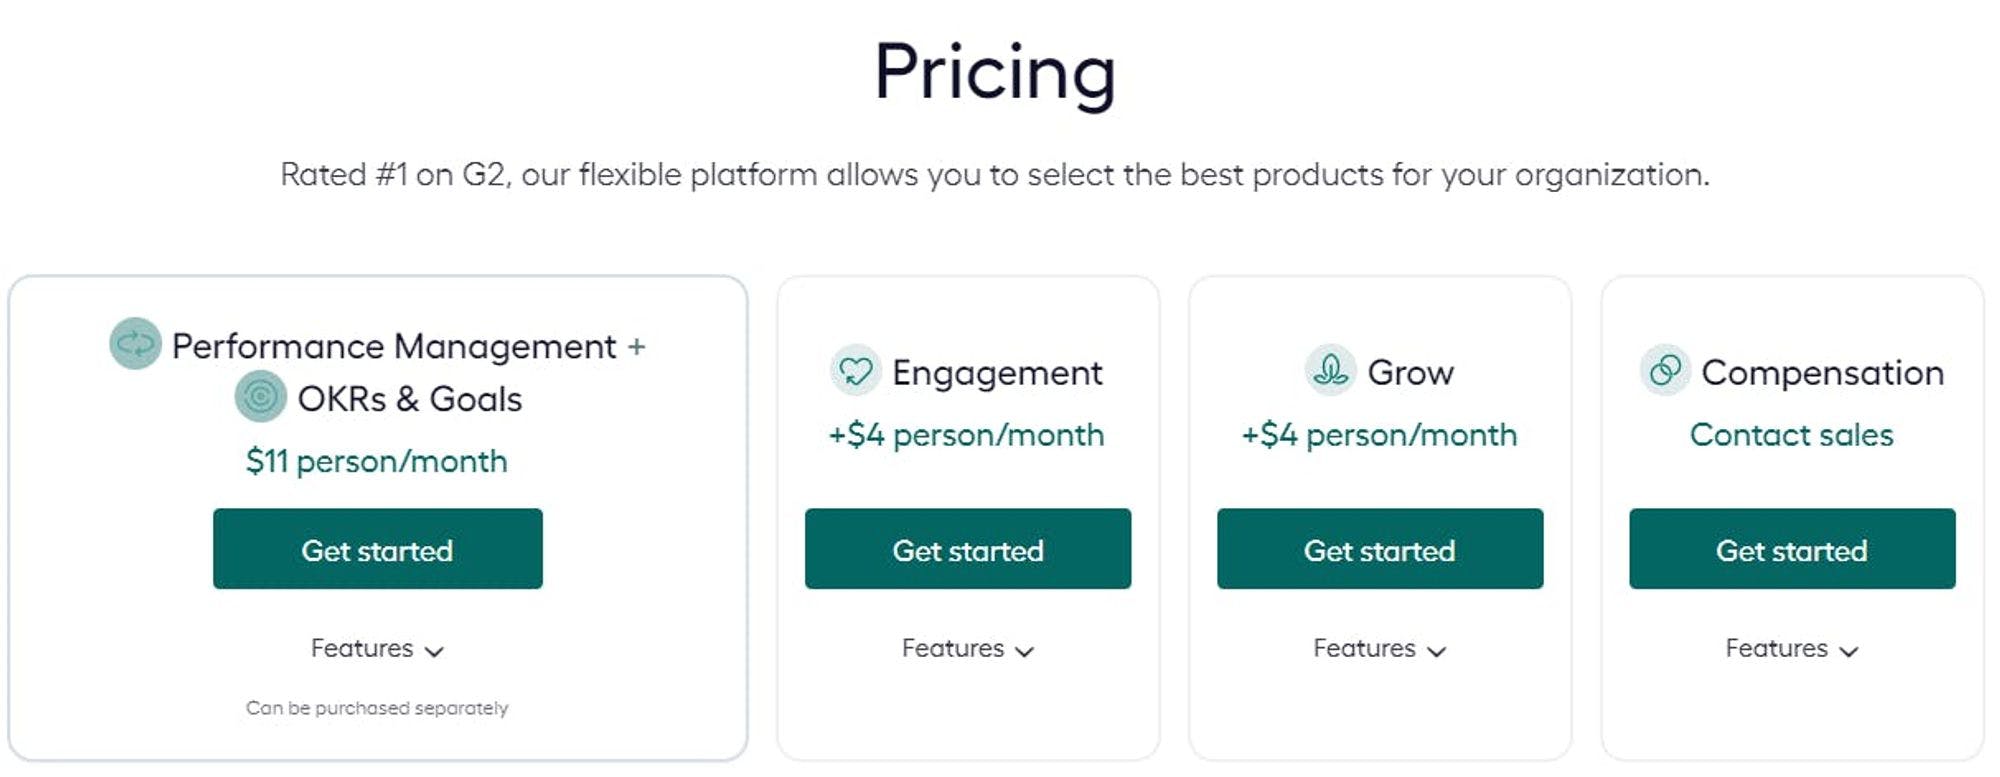Click the $11 person/month price

[x=377, y=461]
